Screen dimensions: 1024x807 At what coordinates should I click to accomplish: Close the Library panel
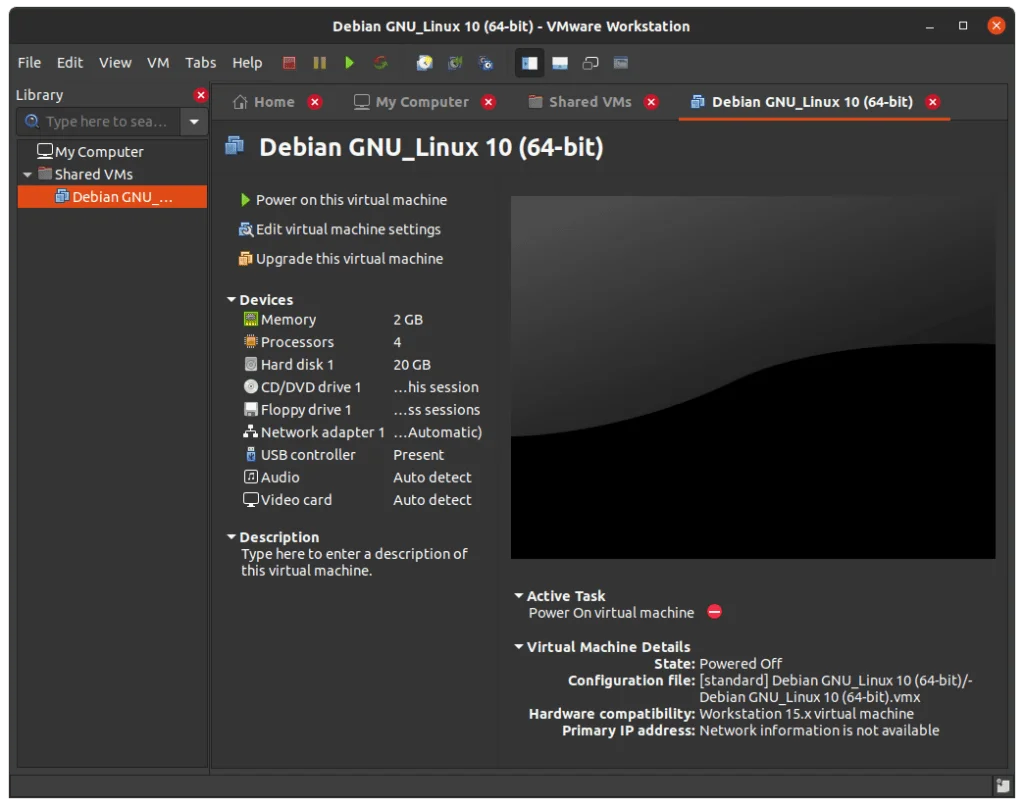pyautogui.click(x=200, y=95)
